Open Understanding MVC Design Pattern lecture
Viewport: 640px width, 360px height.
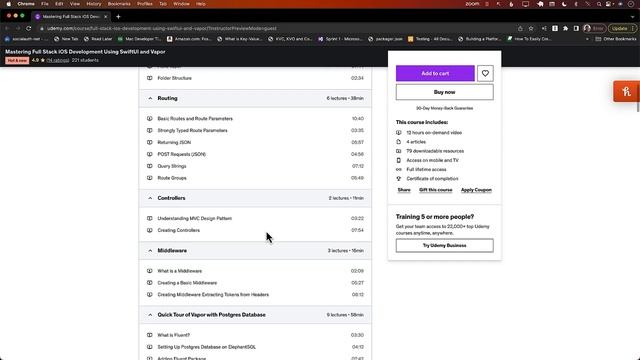click(195, 218)
